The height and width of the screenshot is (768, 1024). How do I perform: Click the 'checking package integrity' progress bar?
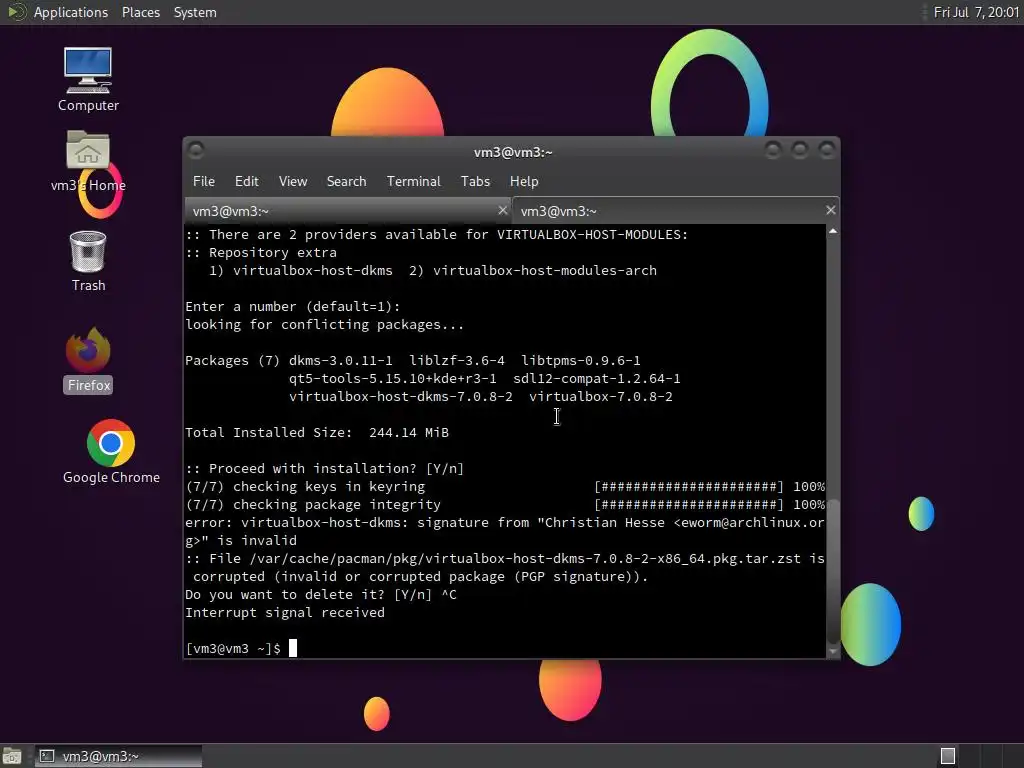click(x=689, y=505)
